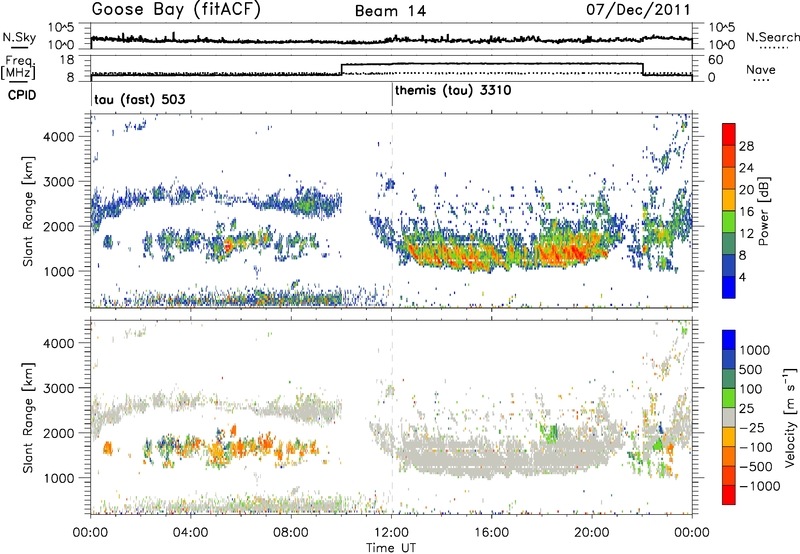Click the frequency step-down near 22:00 UT
This screenshot has width=800, height=554.
point(643,69)
